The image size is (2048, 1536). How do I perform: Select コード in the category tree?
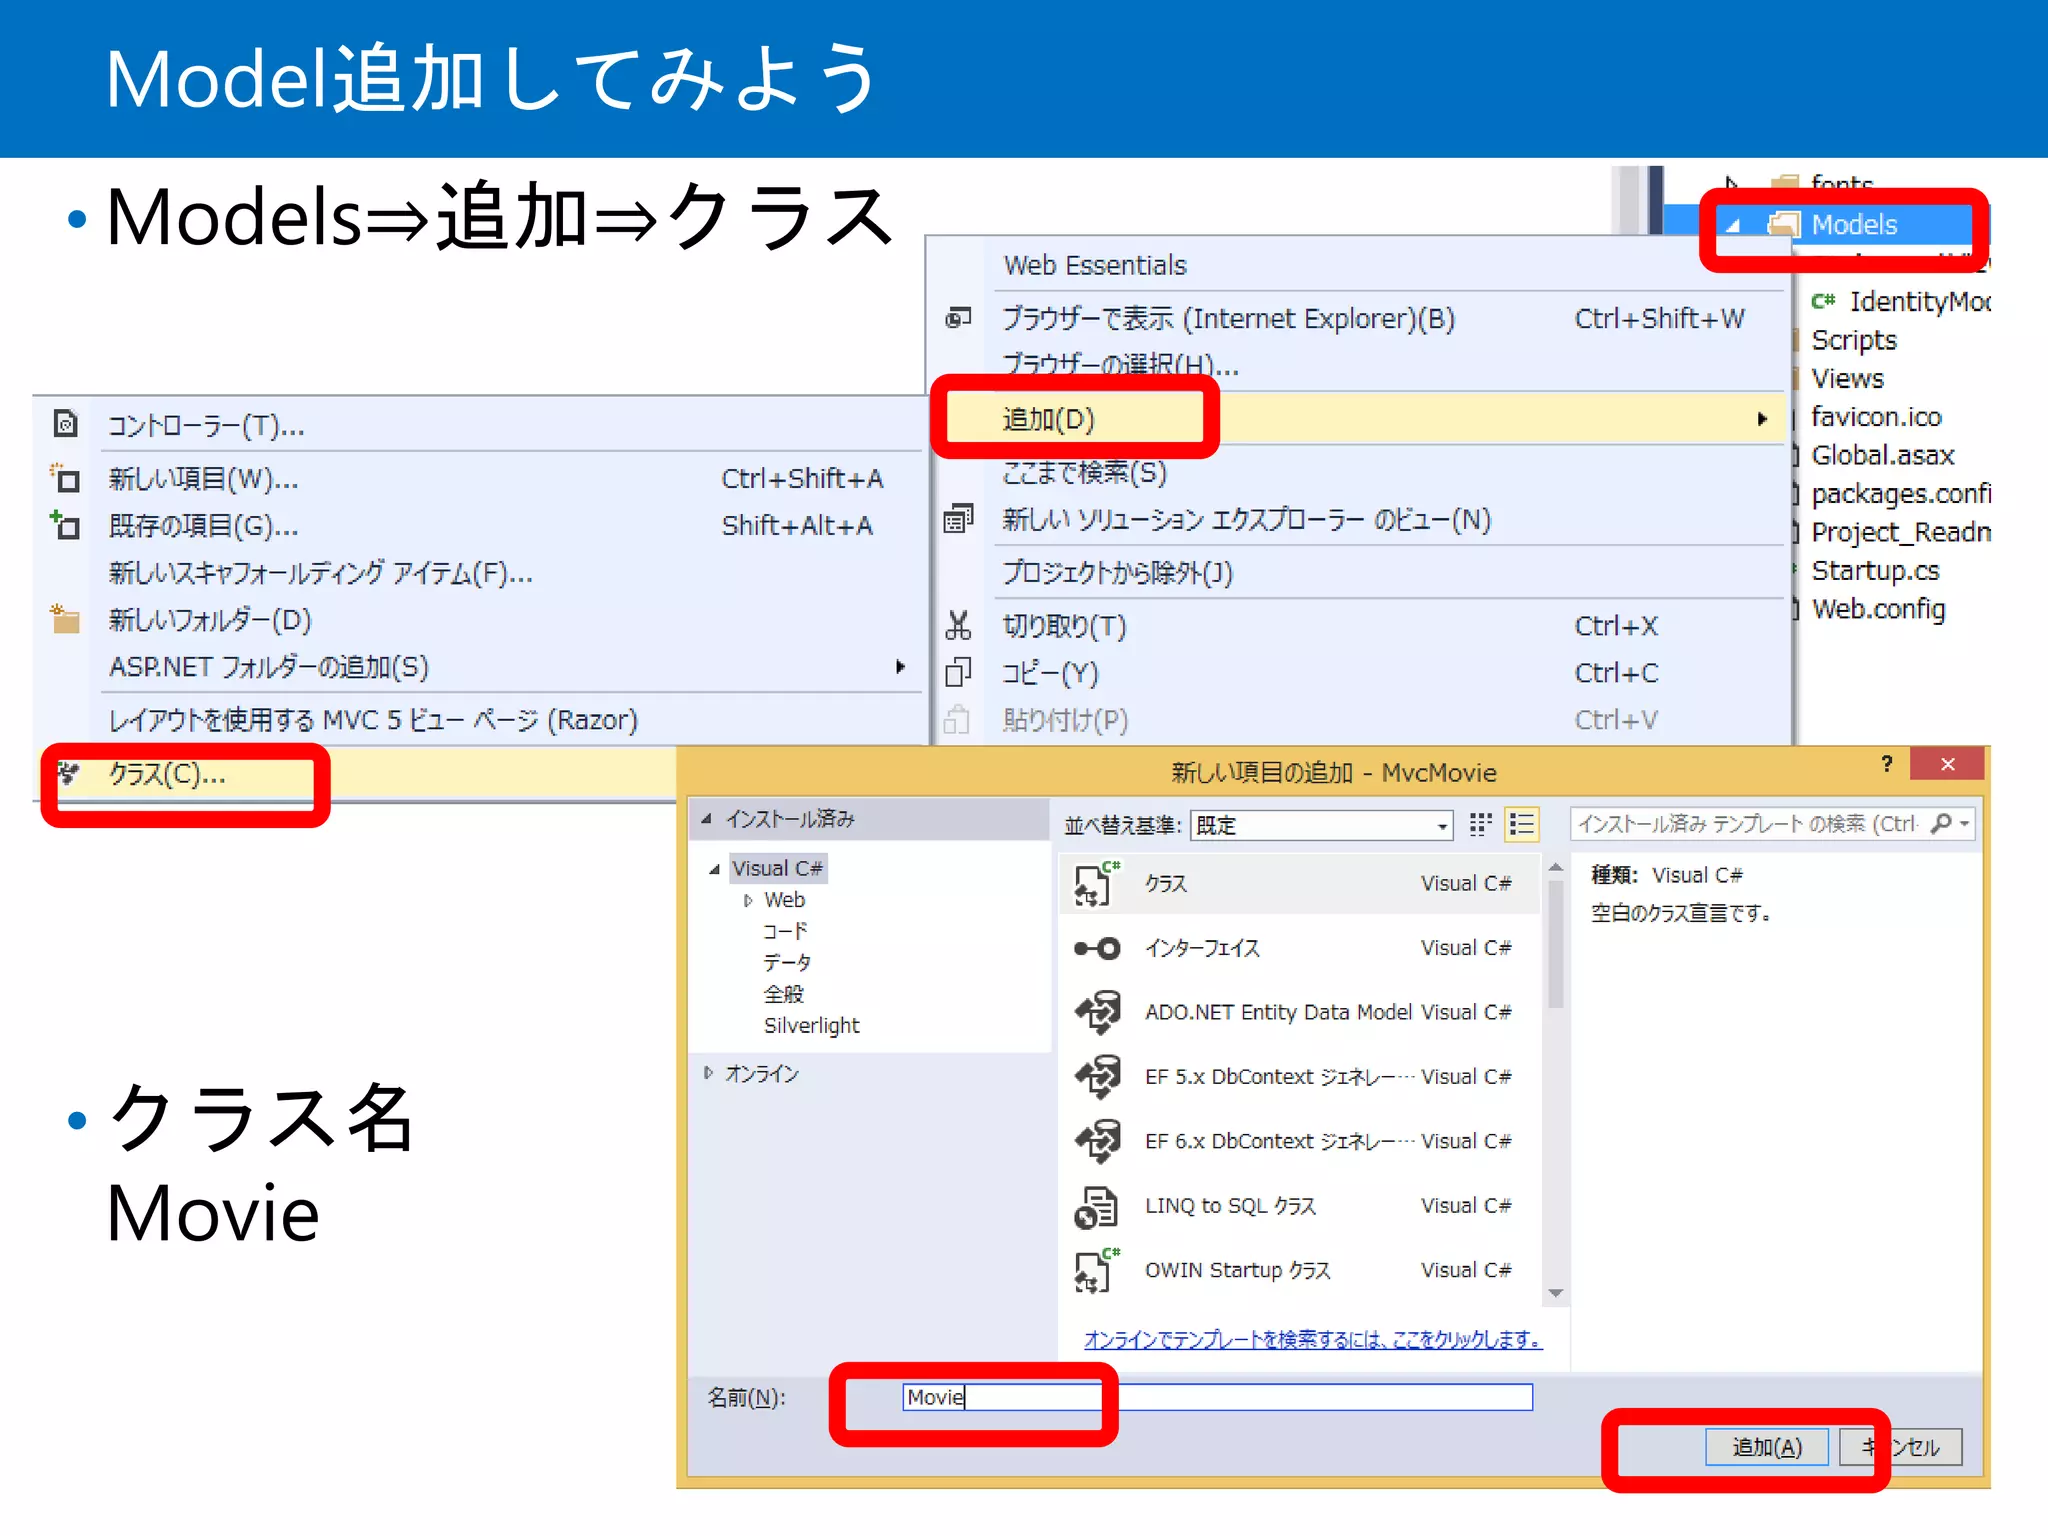[785, 931]
